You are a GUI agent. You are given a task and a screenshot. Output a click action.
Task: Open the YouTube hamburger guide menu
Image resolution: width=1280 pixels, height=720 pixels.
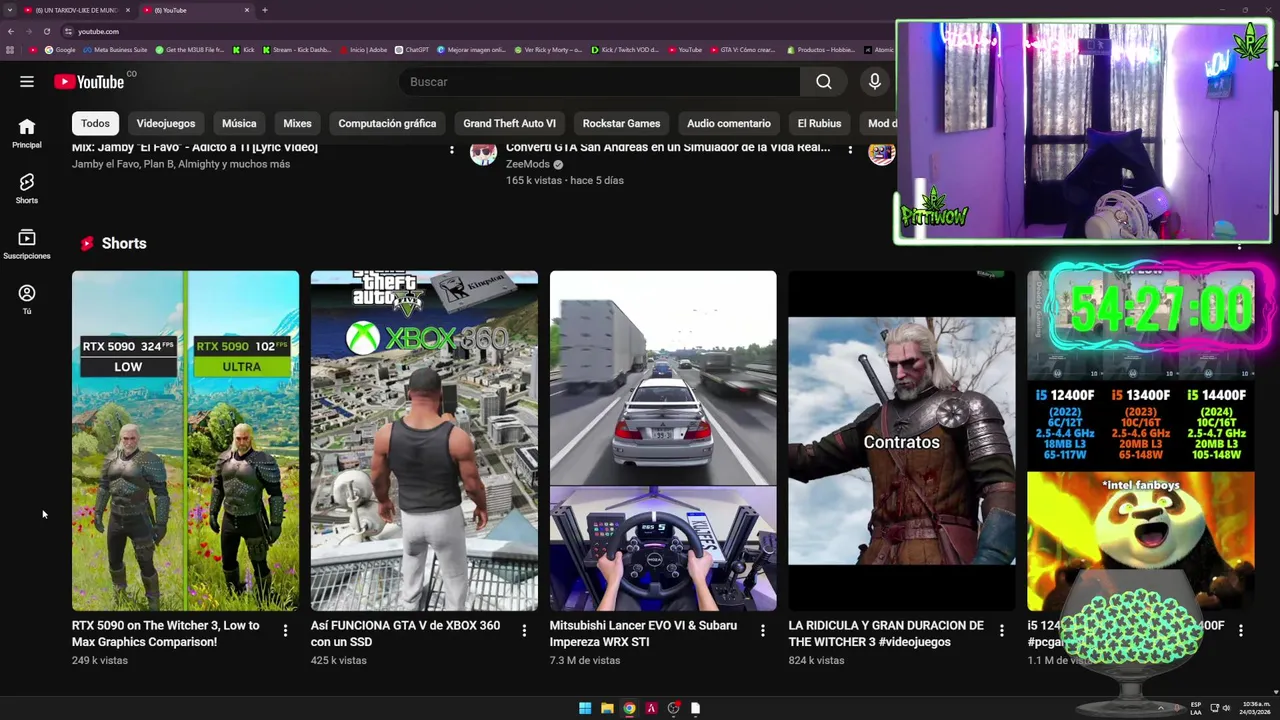(x=27, y=82)
